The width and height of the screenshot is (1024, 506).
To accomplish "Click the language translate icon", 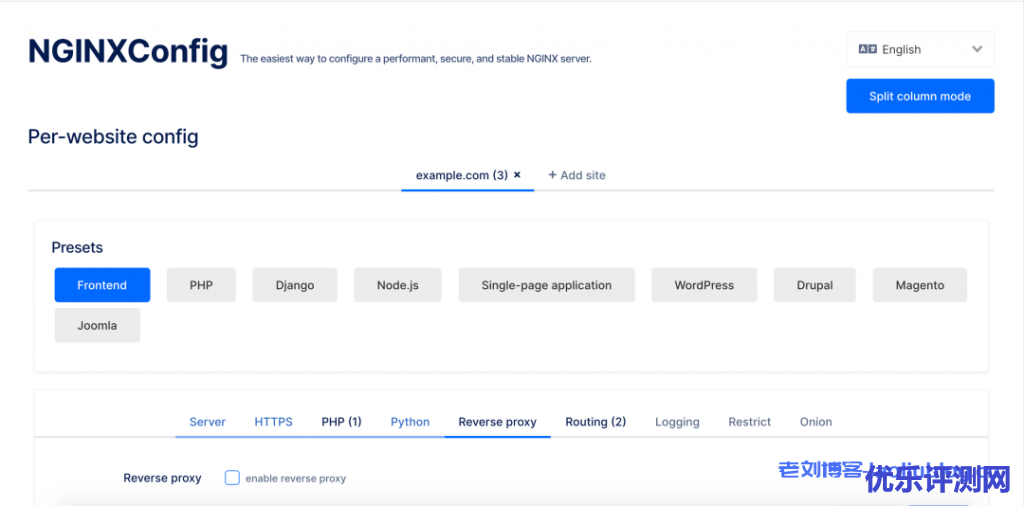I will coord(867,49).
